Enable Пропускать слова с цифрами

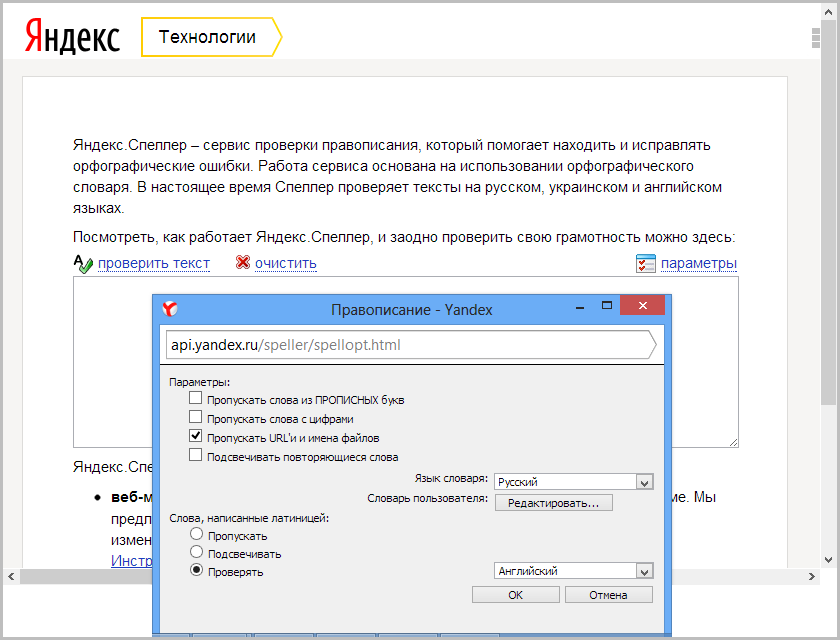point(196,417)
